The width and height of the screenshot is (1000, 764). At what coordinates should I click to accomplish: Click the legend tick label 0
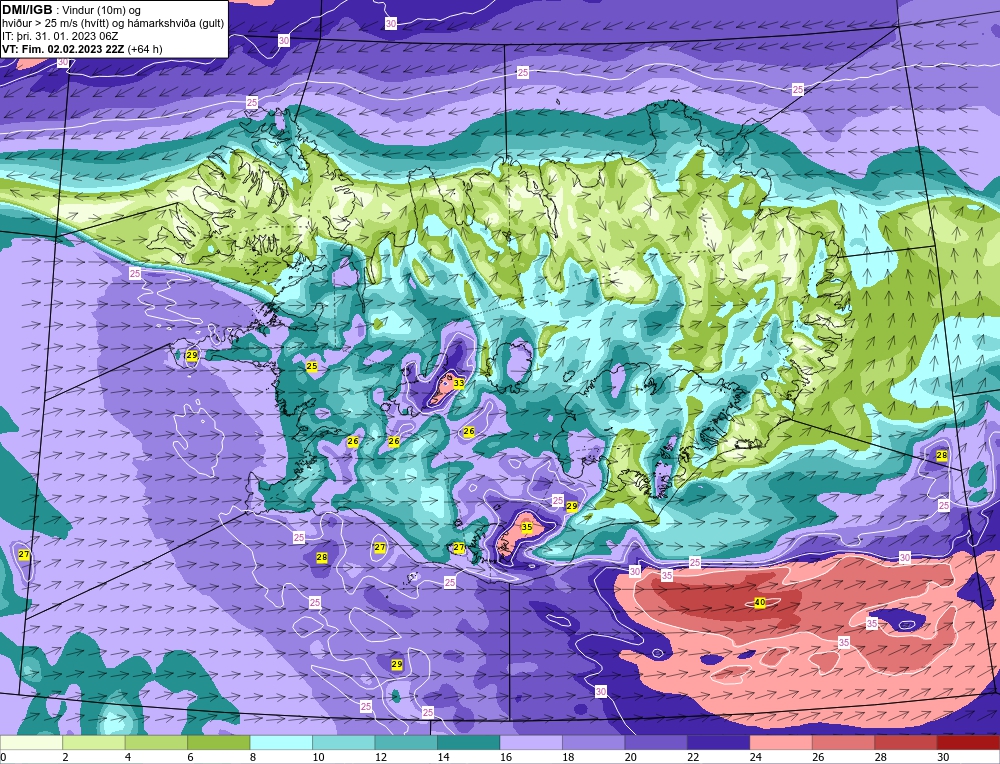click(4, 757)
